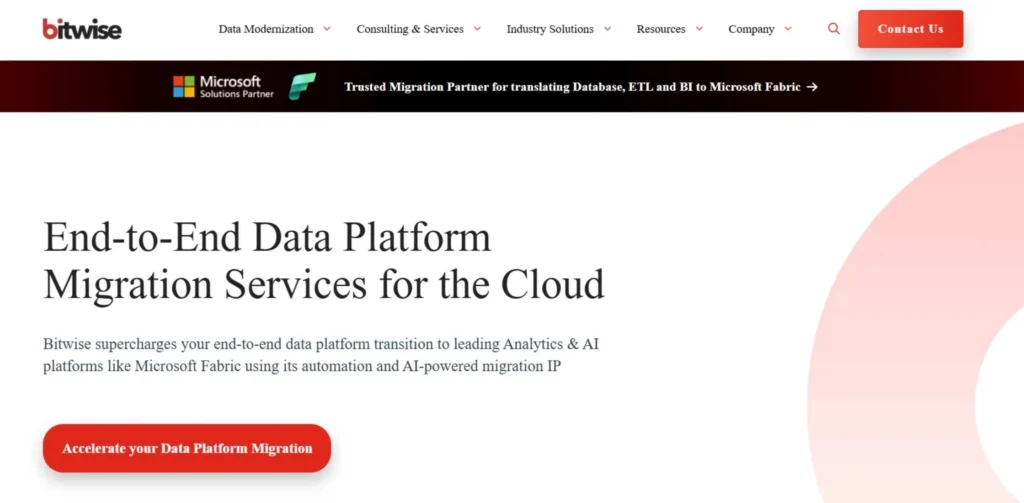
Task: Click the Bitwise logo
Action: point(82,29)
